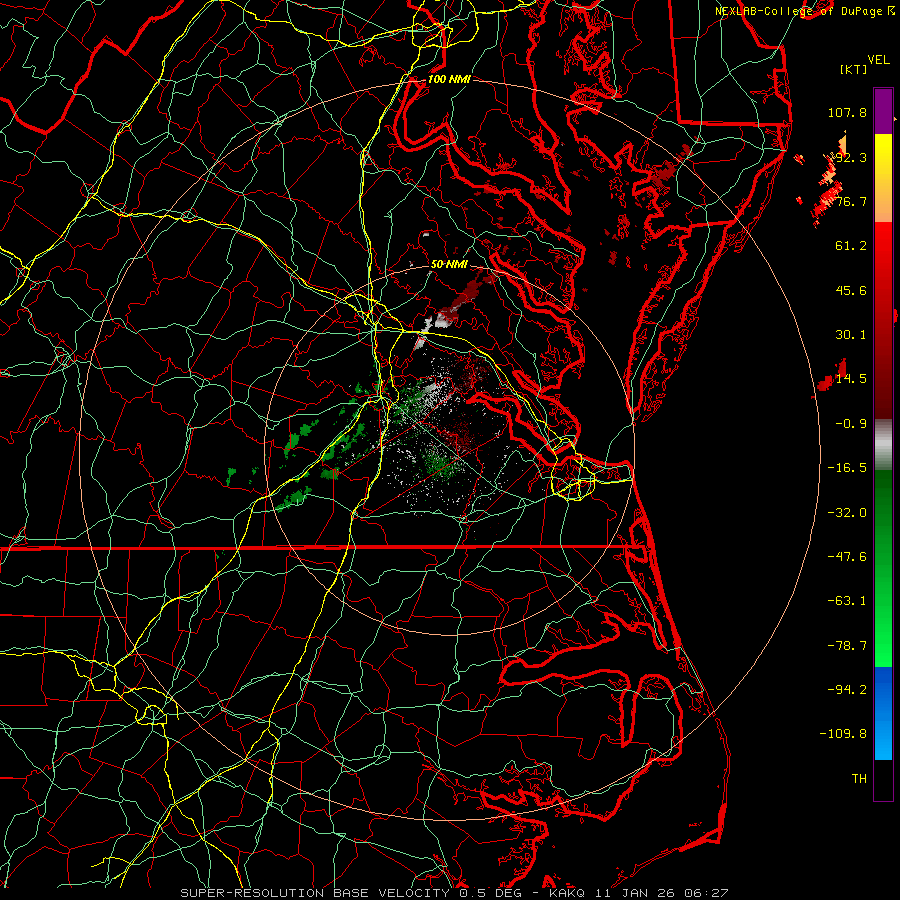Click the VEL legend title
This screenshot has width=900, height=900.
click(x=878, y=60)
